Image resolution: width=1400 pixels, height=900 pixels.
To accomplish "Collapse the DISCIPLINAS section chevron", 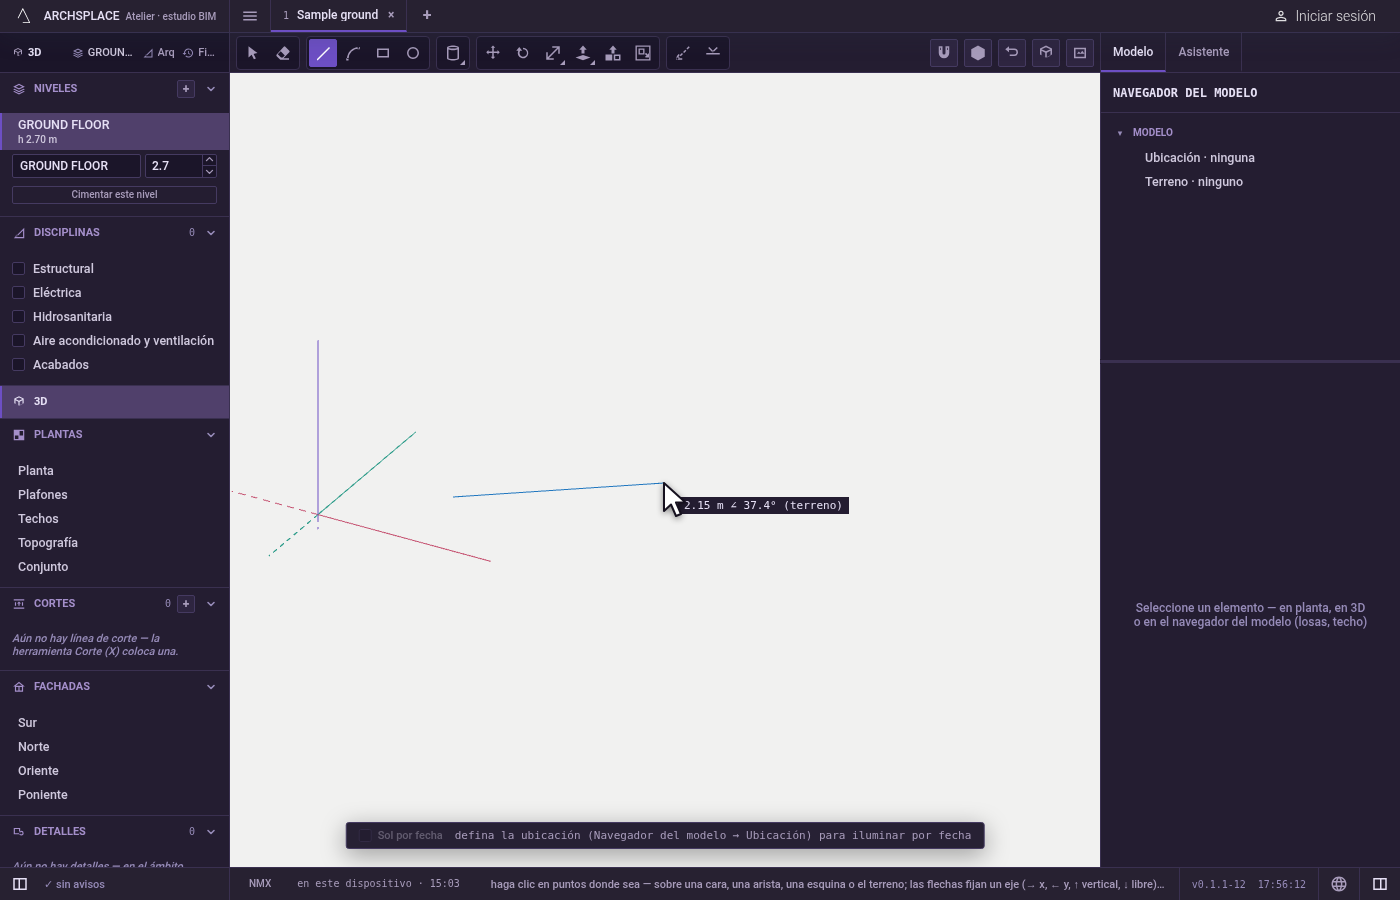I will (211, 233).
